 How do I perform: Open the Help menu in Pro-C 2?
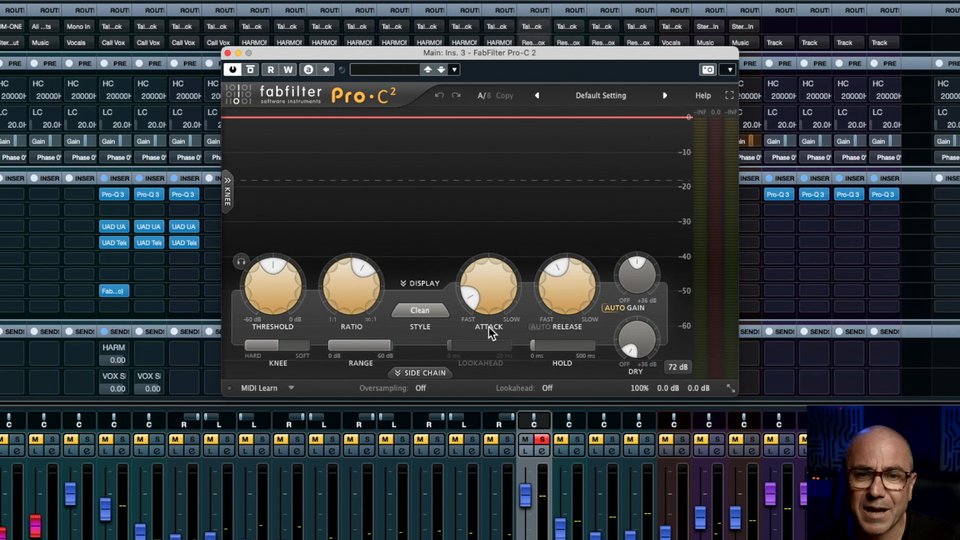tap(703, 96)
